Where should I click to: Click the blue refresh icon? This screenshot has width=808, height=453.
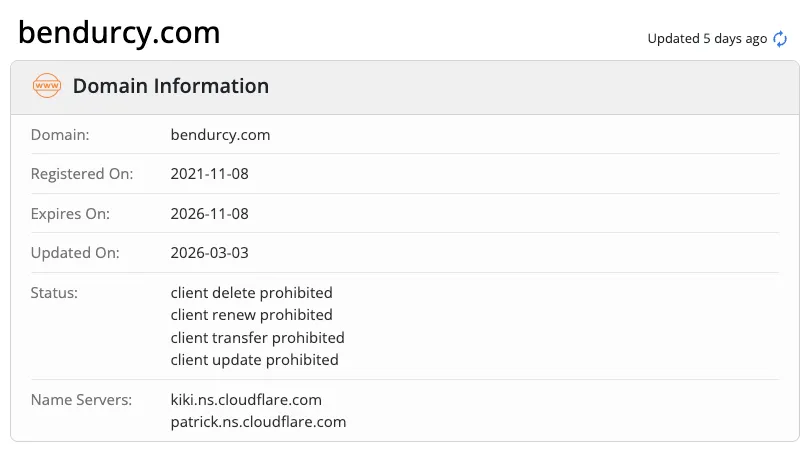coord(780,39)
